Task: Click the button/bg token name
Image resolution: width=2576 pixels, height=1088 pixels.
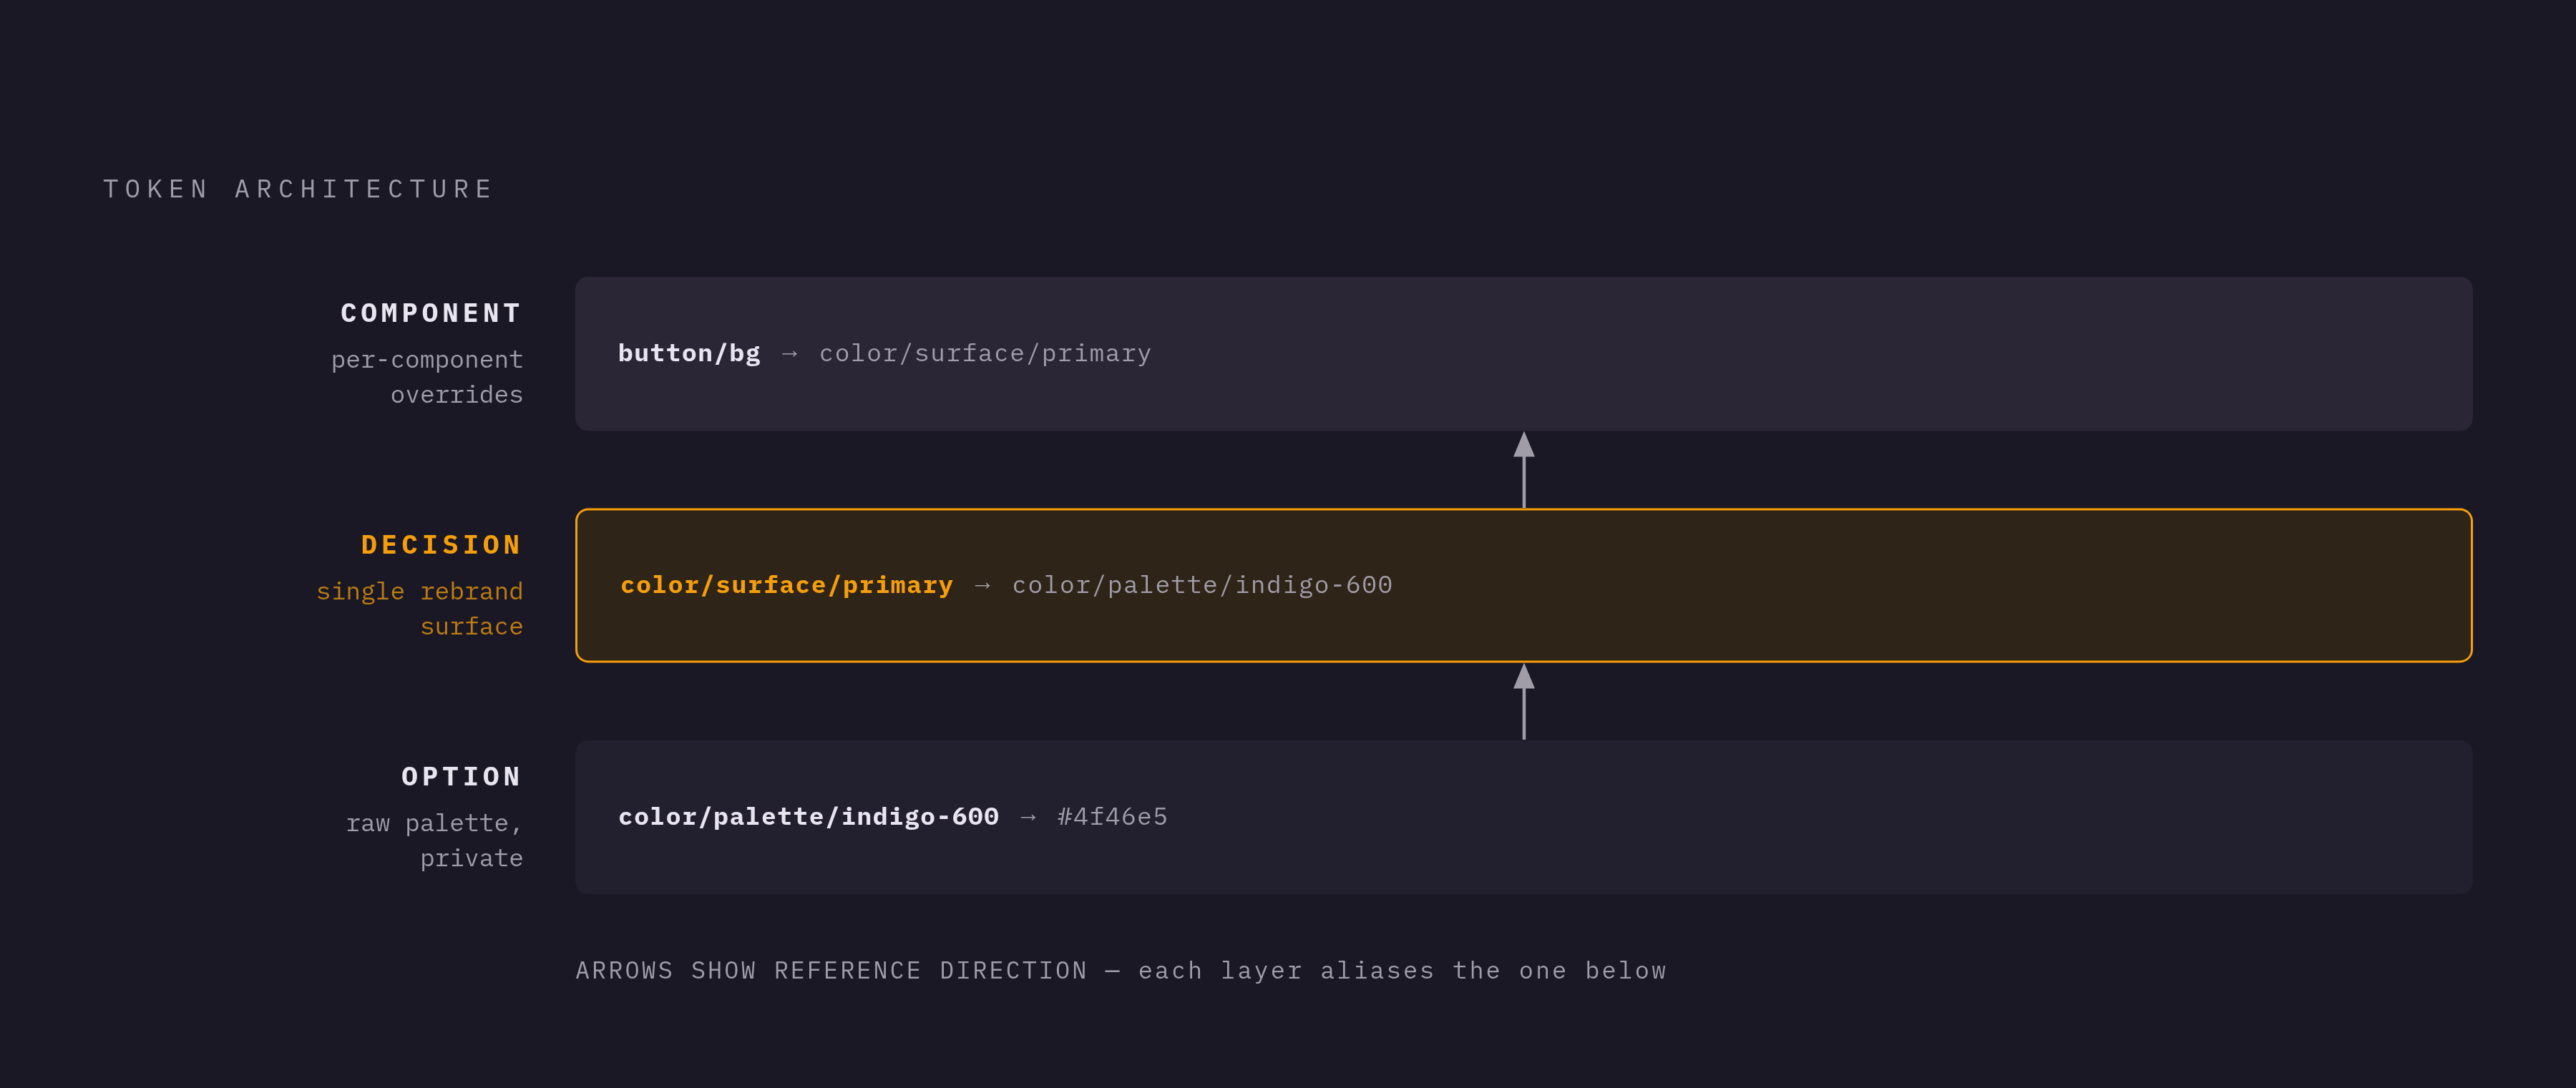Action: pos(689,353)
